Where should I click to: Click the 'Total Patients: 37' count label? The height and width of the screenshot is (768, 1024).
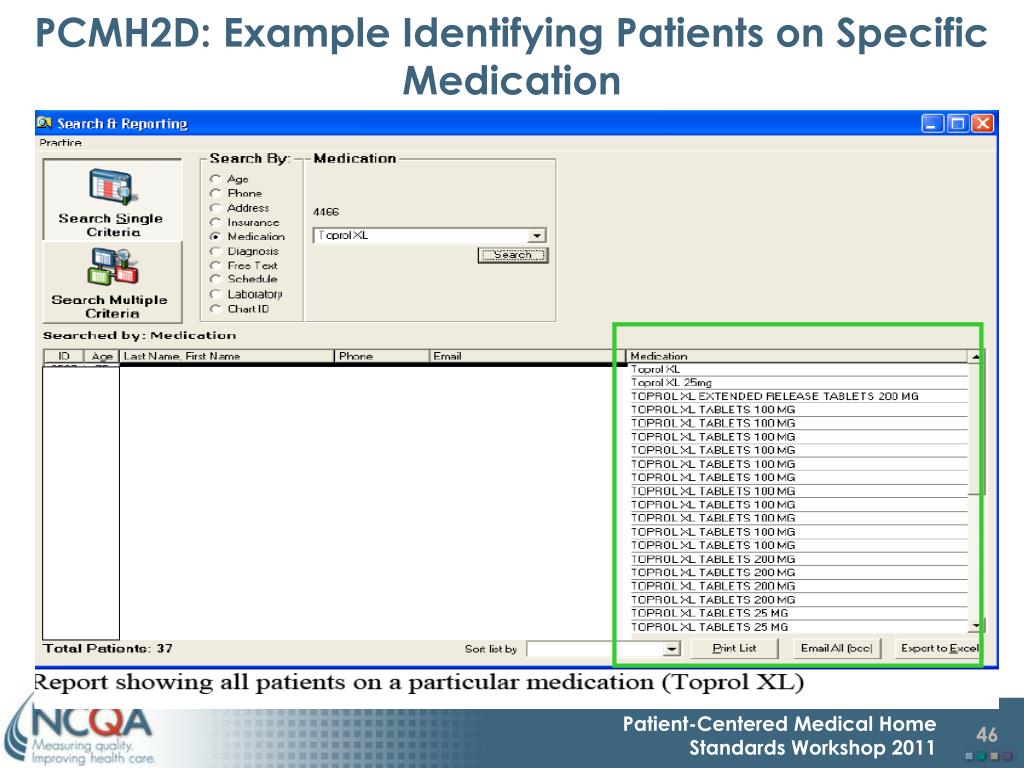coord(108,648)
